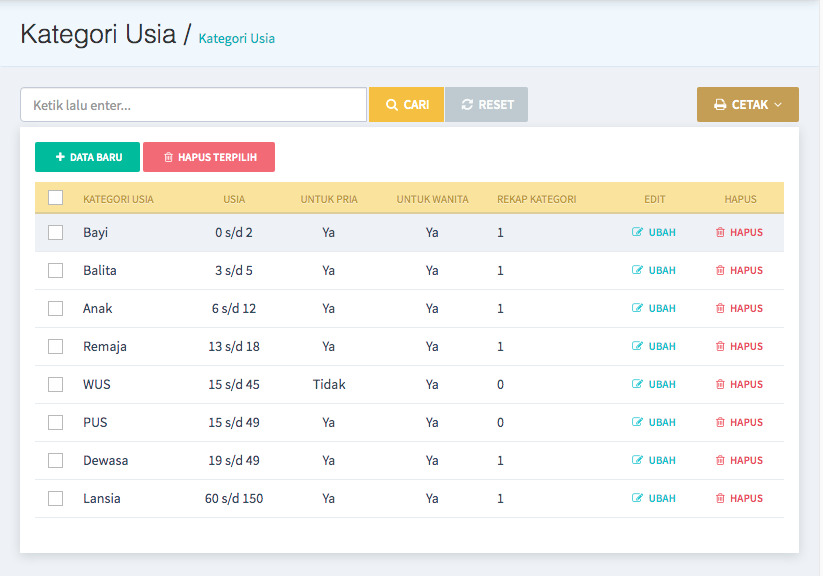823x576 pixels.
Task: Click the Usia column header
Action: coord(234,199)
